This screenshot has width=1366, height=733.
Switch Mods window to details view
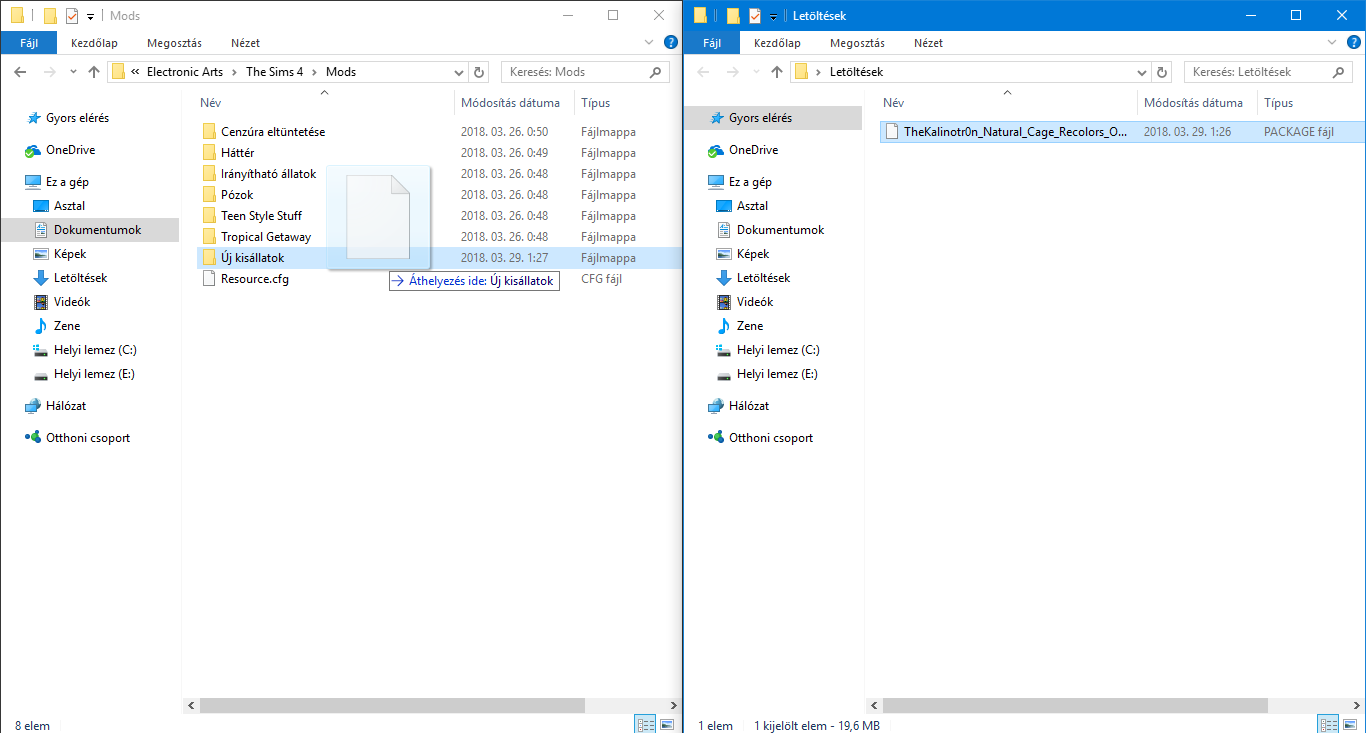(645, 725)
